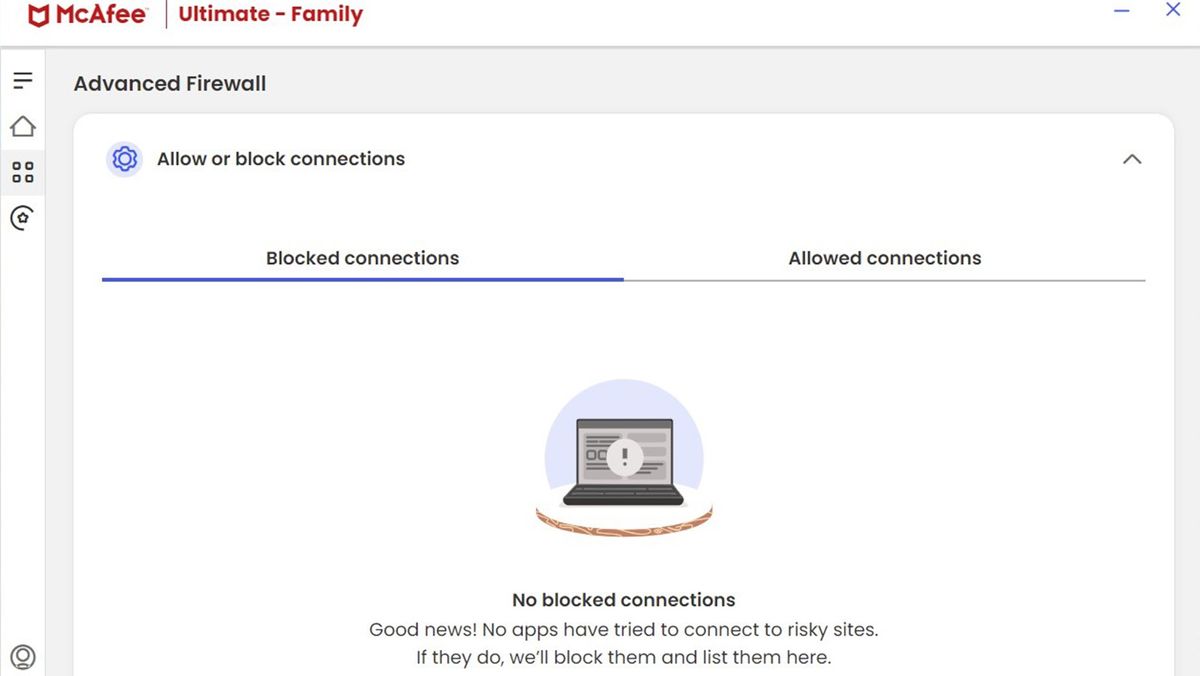Open the Protection Score shield icon
Viewport: 1200px width, 676px height.
coord(22,217)
